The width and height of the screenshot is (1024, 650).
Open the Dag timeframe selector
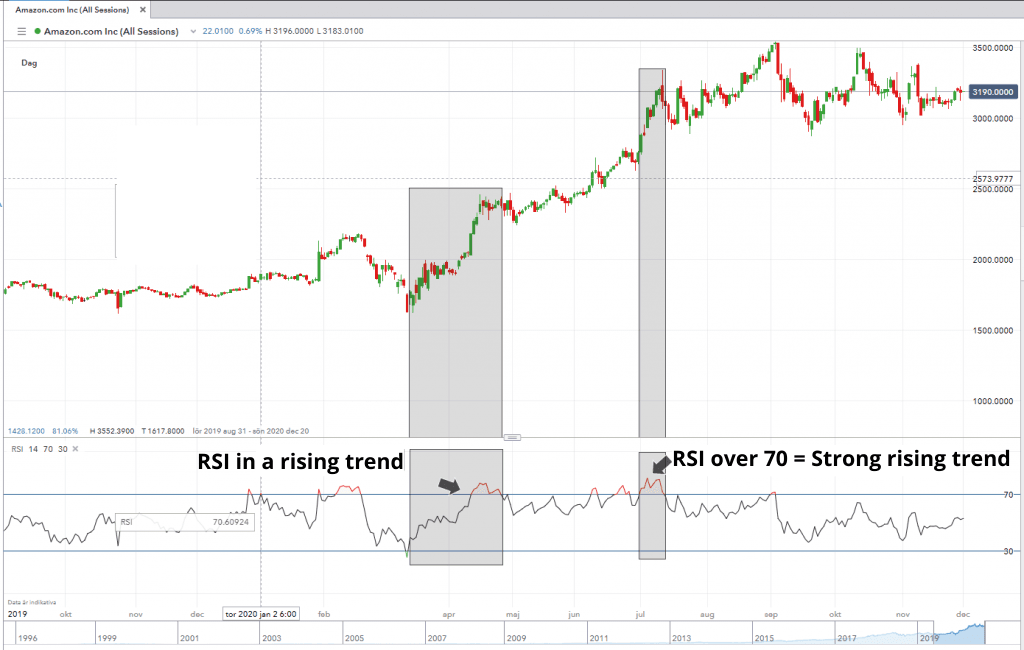click(x=28, y=63)
